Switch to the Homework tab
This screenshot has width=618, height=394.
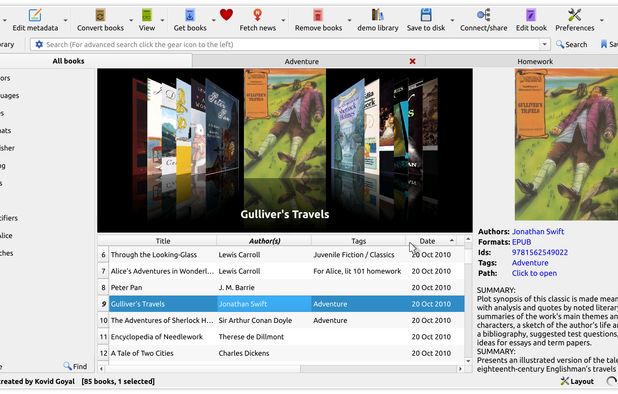tap(535, 61)
